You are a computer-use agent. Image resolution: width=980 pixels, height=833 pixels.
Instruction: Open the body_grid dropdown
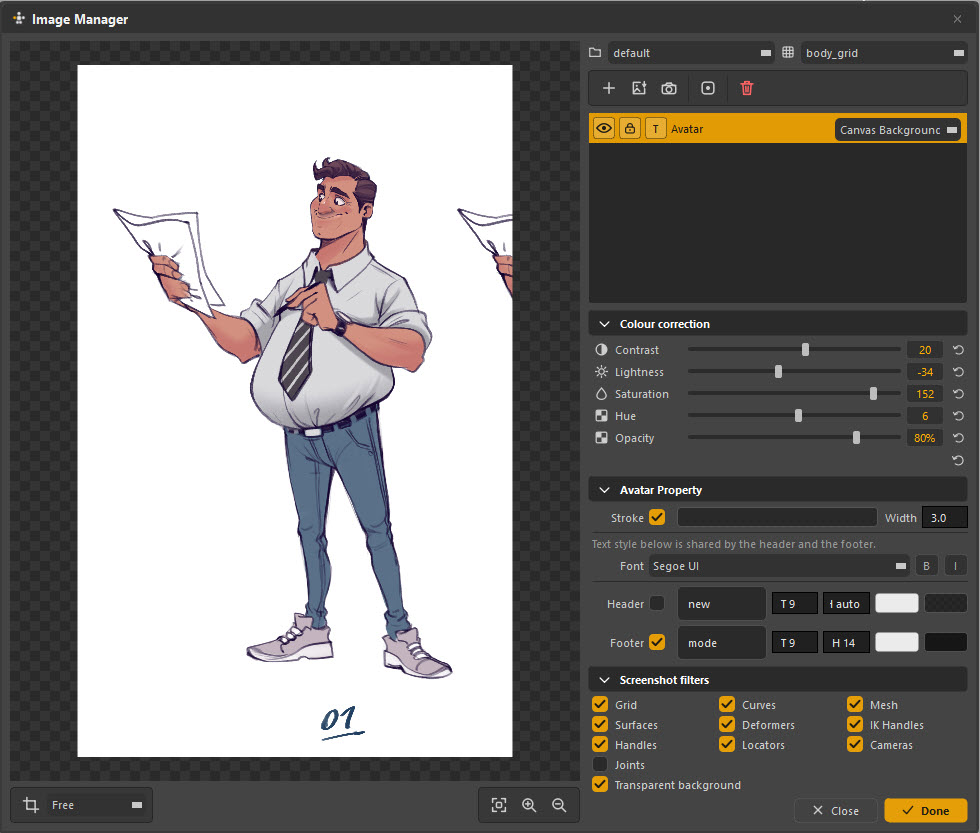click(x=884, y=53)
